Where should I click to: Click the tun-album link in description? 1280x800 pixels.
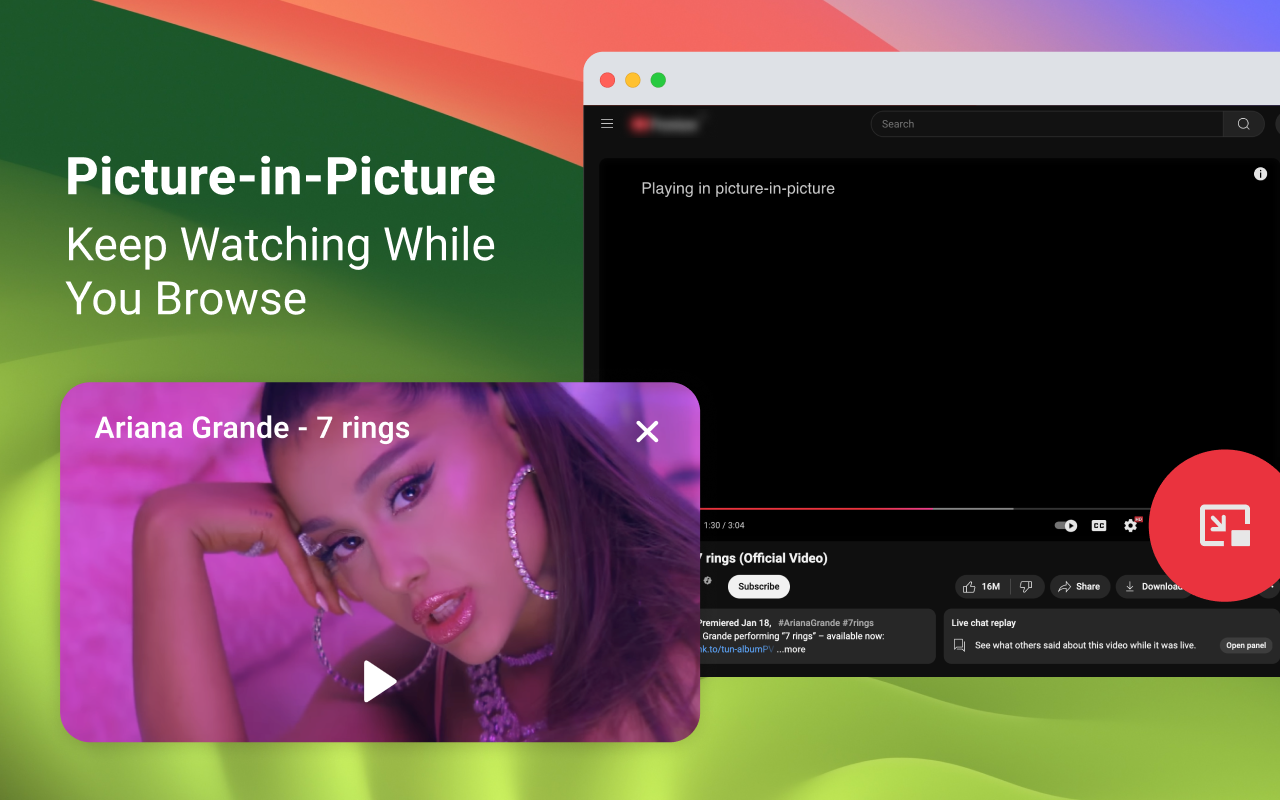[x=737, y=649]
